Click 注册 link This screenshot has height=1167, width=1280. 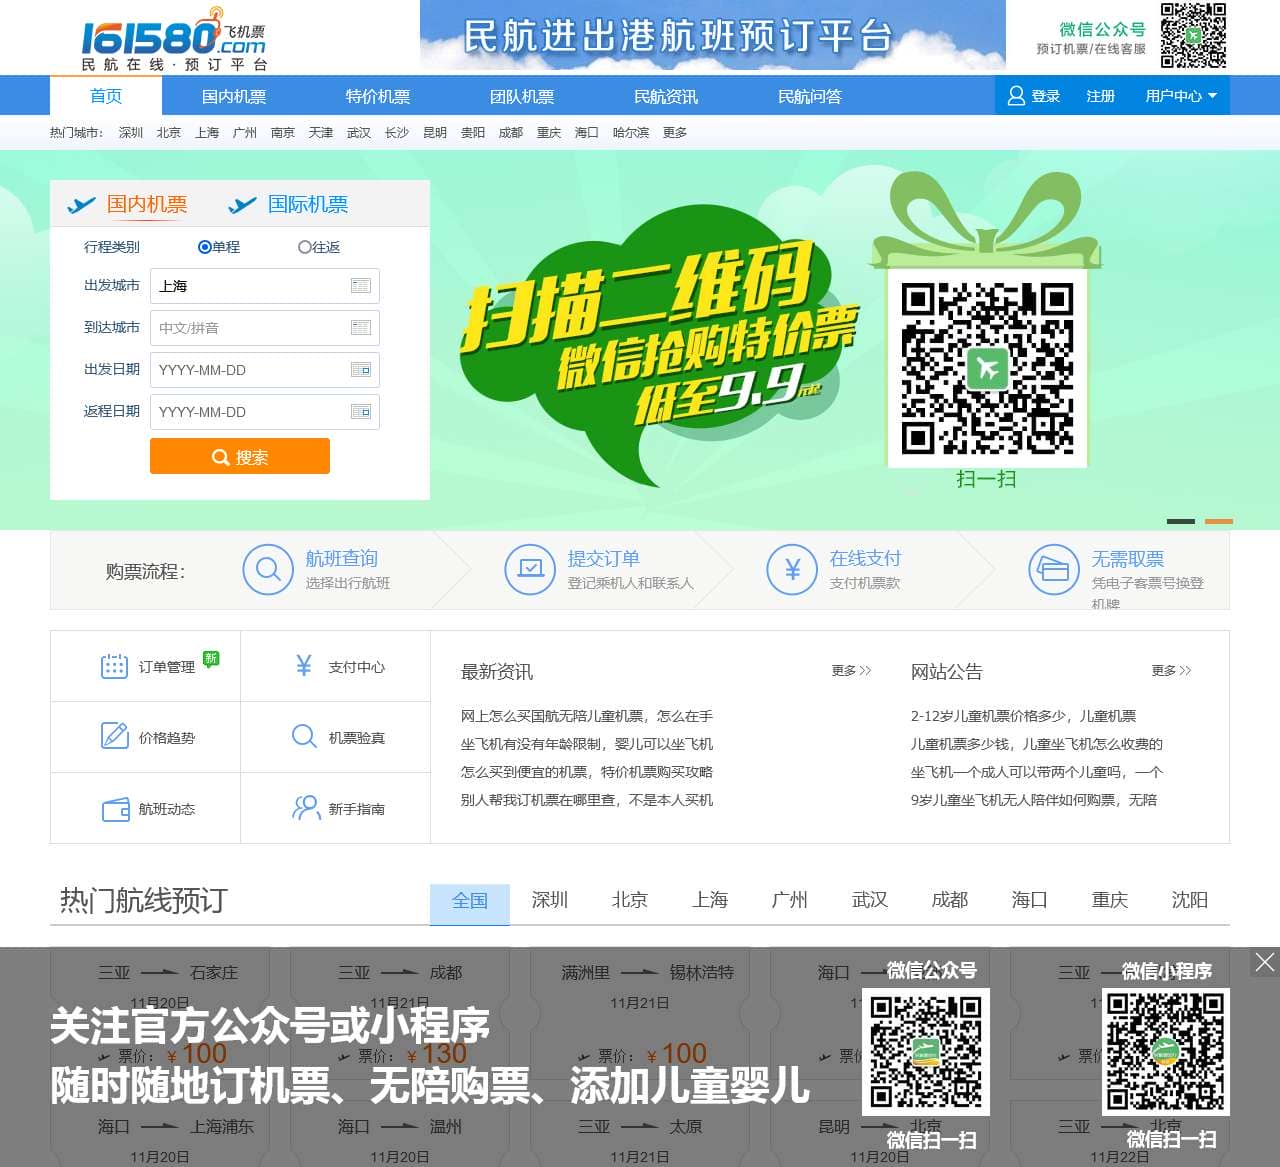click(x=1100, y=96)
